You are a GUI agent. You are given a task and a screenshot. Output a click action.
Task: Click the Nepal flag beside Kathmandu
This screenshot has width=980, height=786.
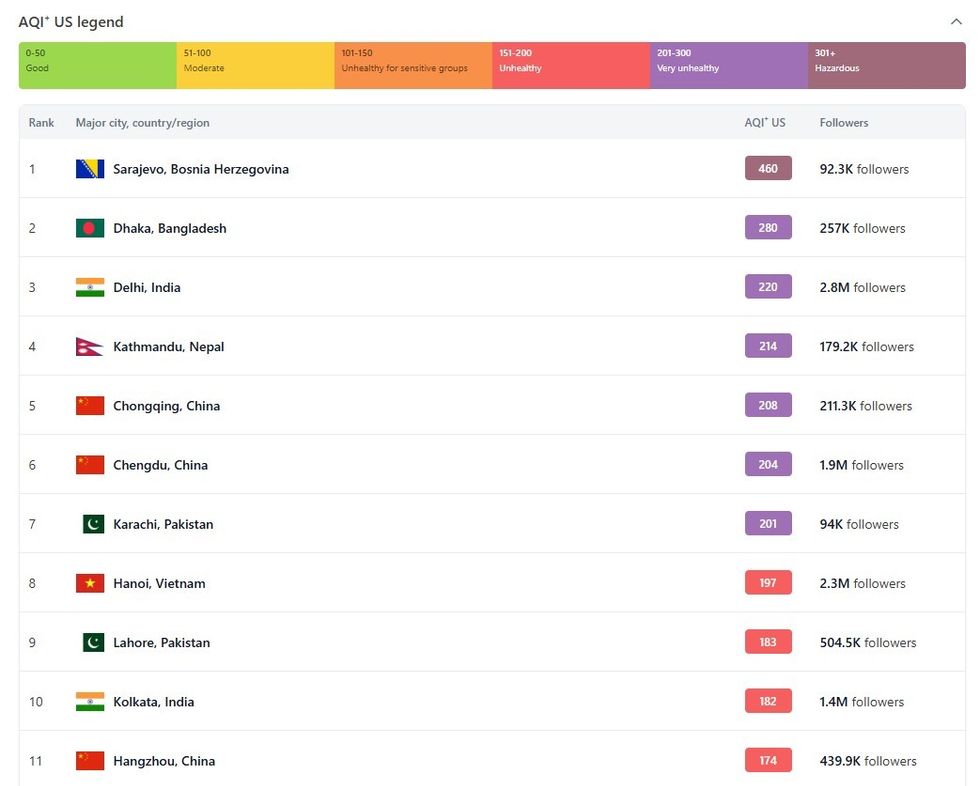pos(89,347)
